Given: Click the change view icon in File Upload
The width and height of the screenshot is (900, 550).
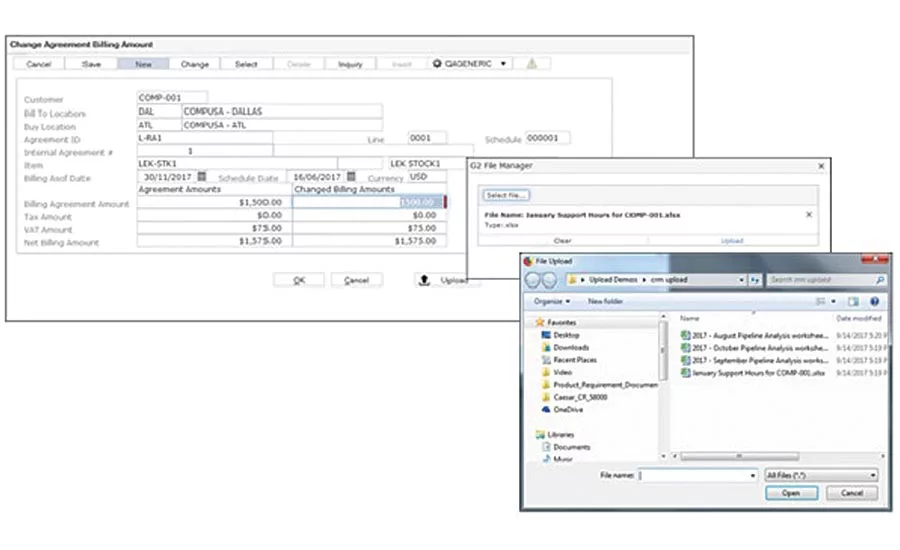Looking at the screenshot, I should pyautogui.click(x=821, y=301).
